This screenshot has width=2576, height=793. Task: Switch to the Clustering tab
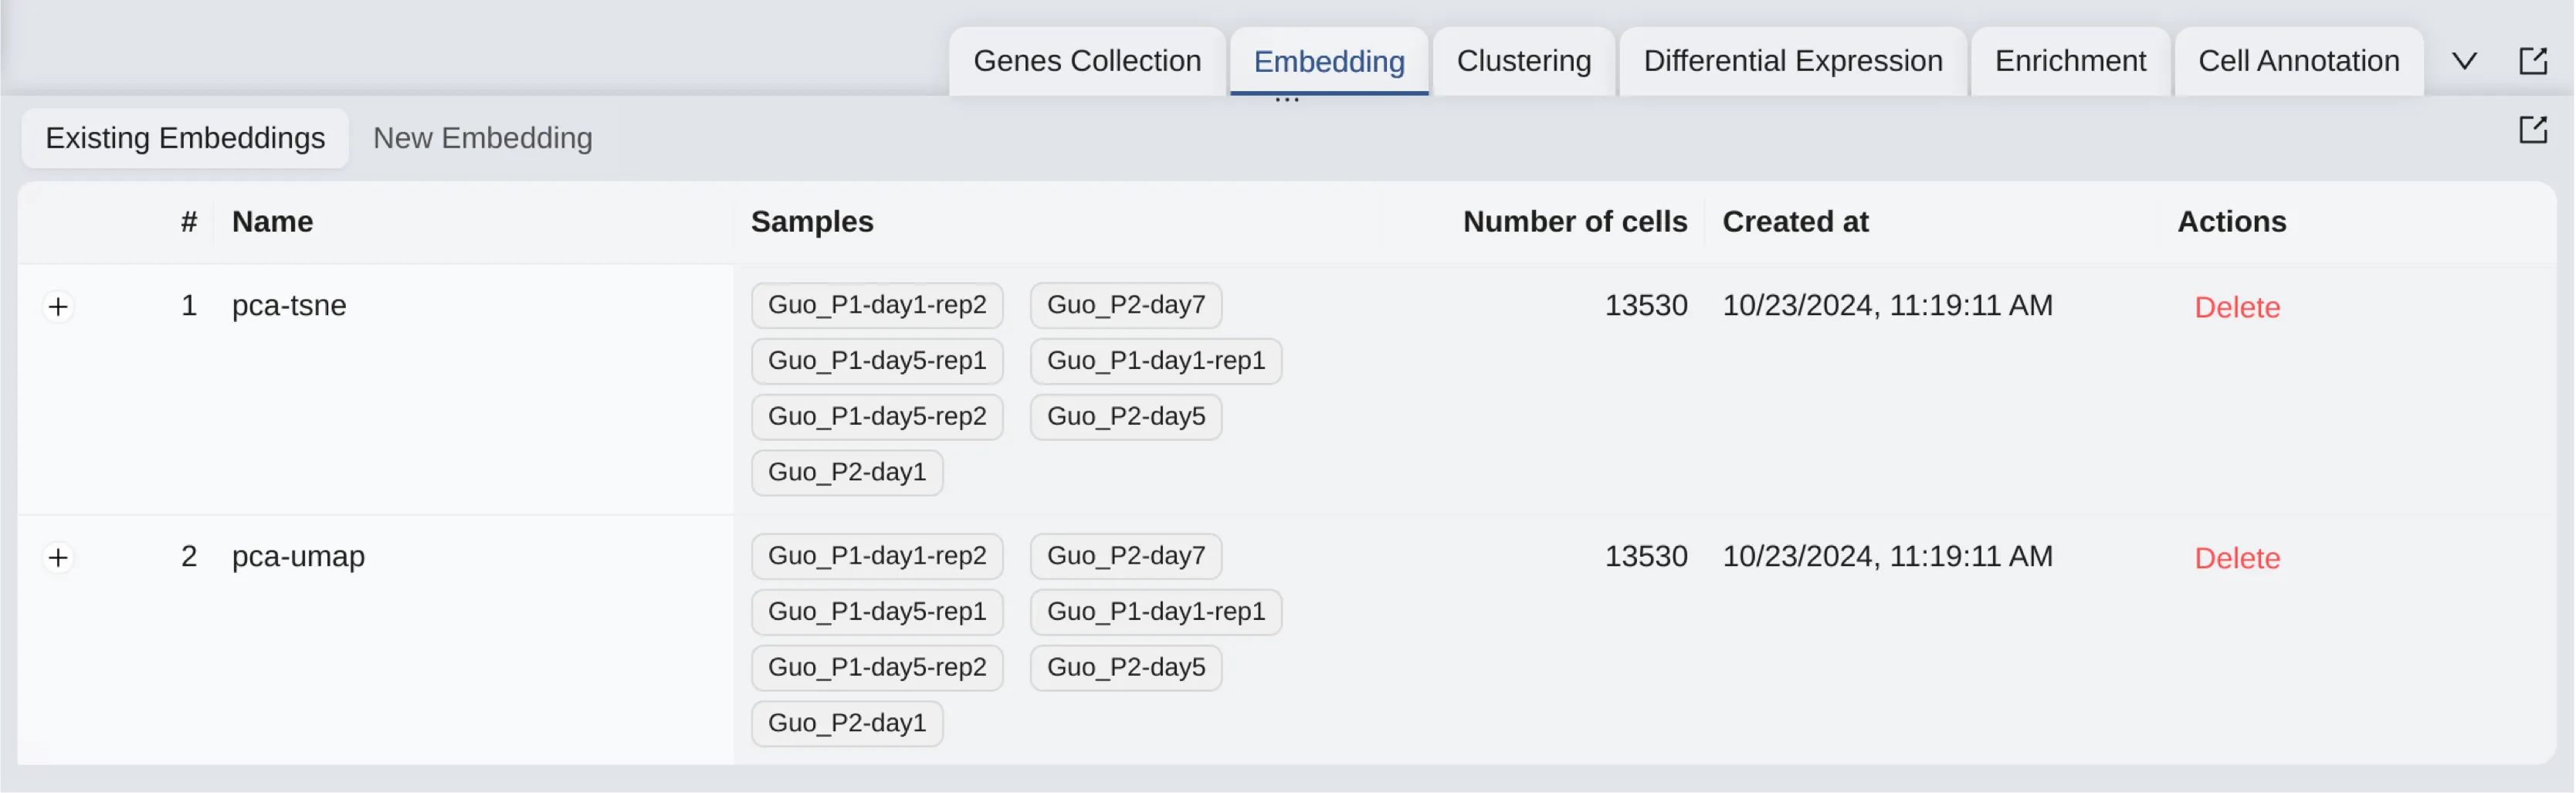1523,61
